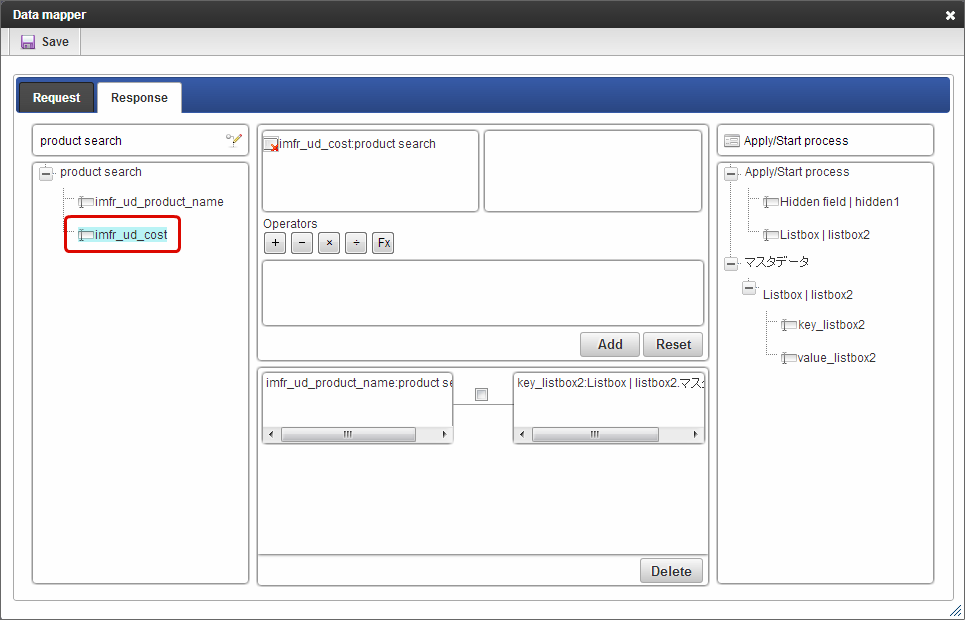Viewport: 965px width, 620px height.
Task: Collapse the Apply/Start process tree node
Action: (x=731, y=173)
